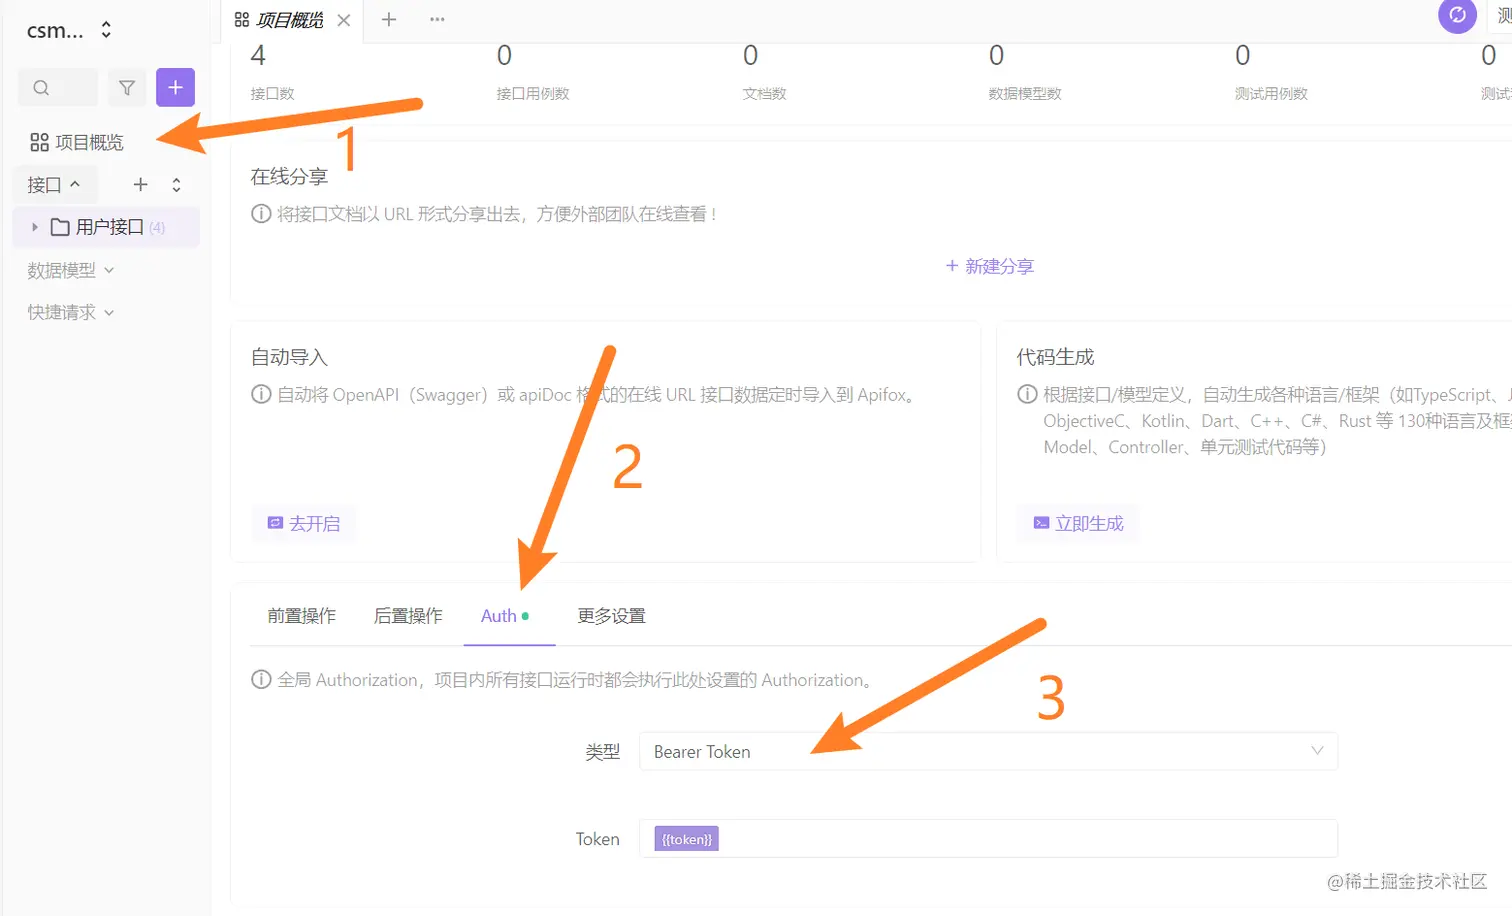Image resolution: width=1512 pixels, height=916 pixels.
Task: Click 新建分享 link
Action: (990, 267)
